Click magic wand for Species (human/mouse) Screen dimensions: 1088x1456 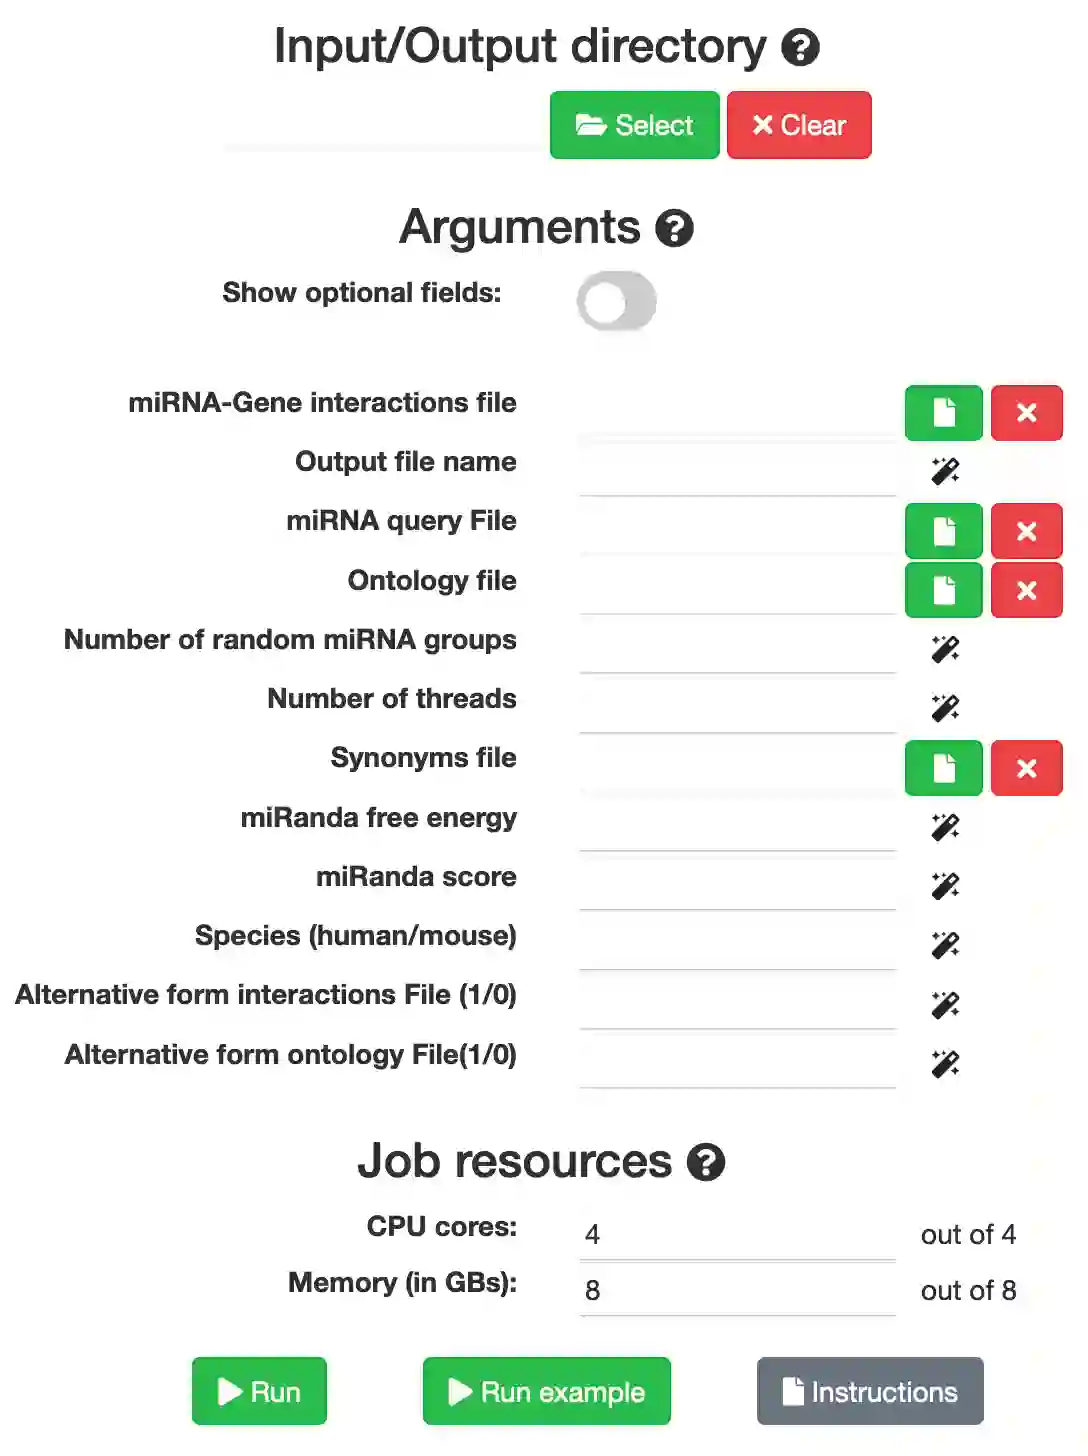[945, 945]
